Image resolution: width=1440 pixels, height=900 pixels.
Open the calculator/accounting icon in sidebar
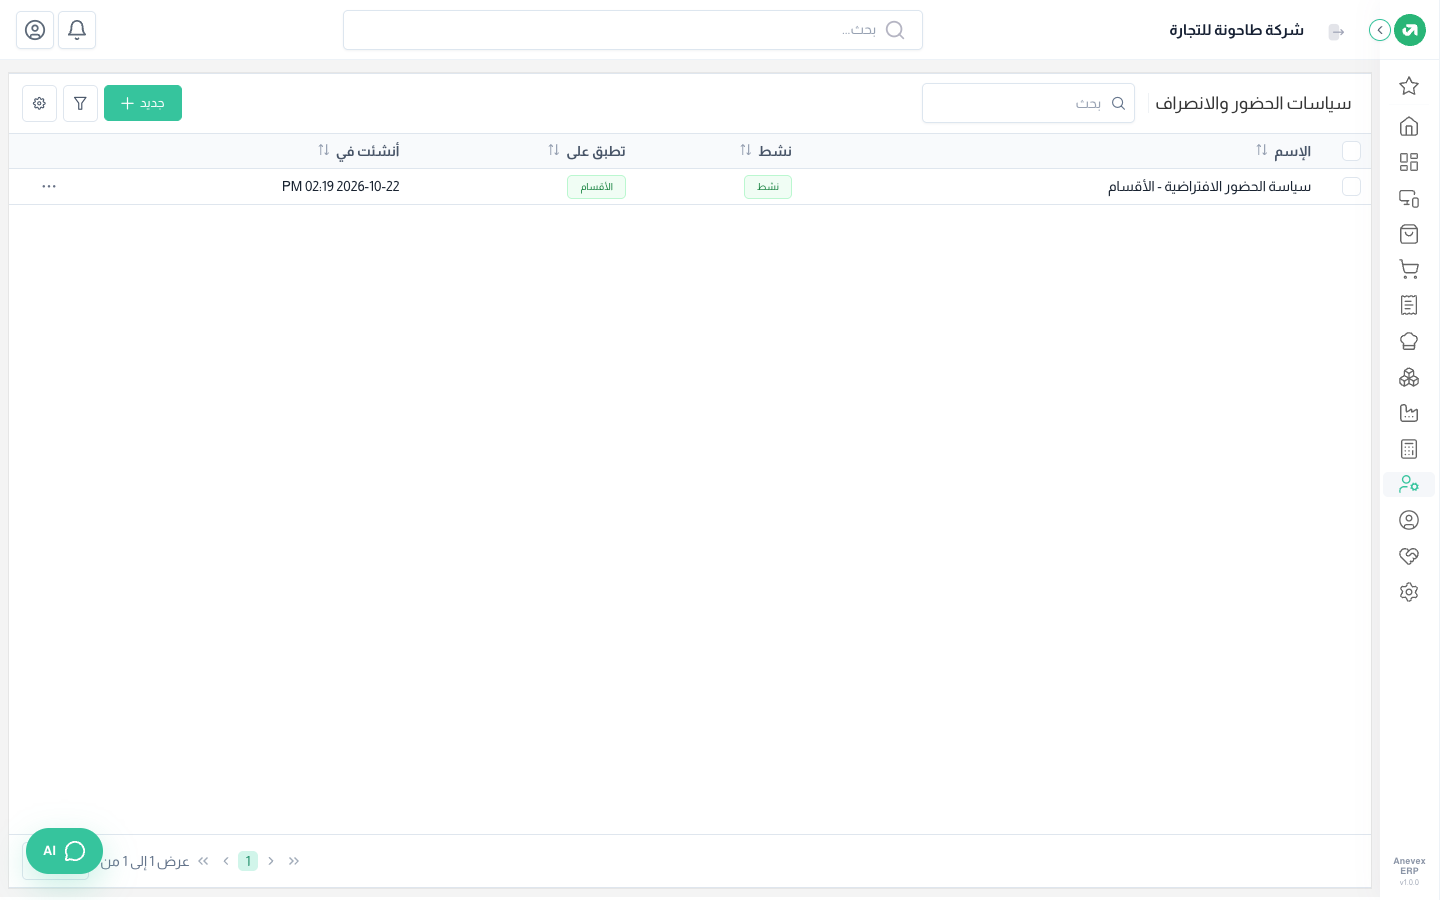pyautogui.click(x=1409, y=449)
